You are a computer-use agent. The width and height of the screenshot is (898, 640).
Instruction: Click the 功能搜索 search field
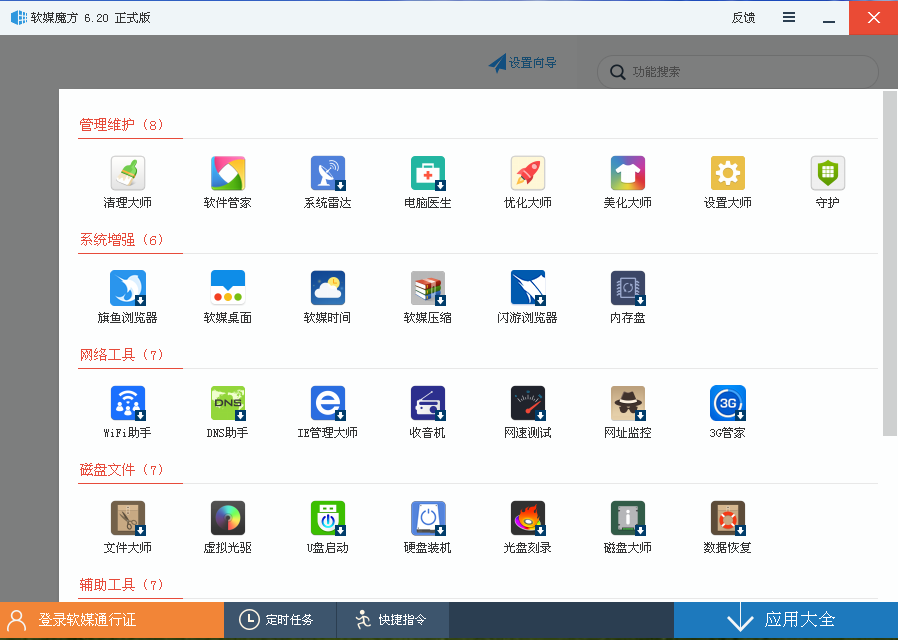tap(738, 72)
